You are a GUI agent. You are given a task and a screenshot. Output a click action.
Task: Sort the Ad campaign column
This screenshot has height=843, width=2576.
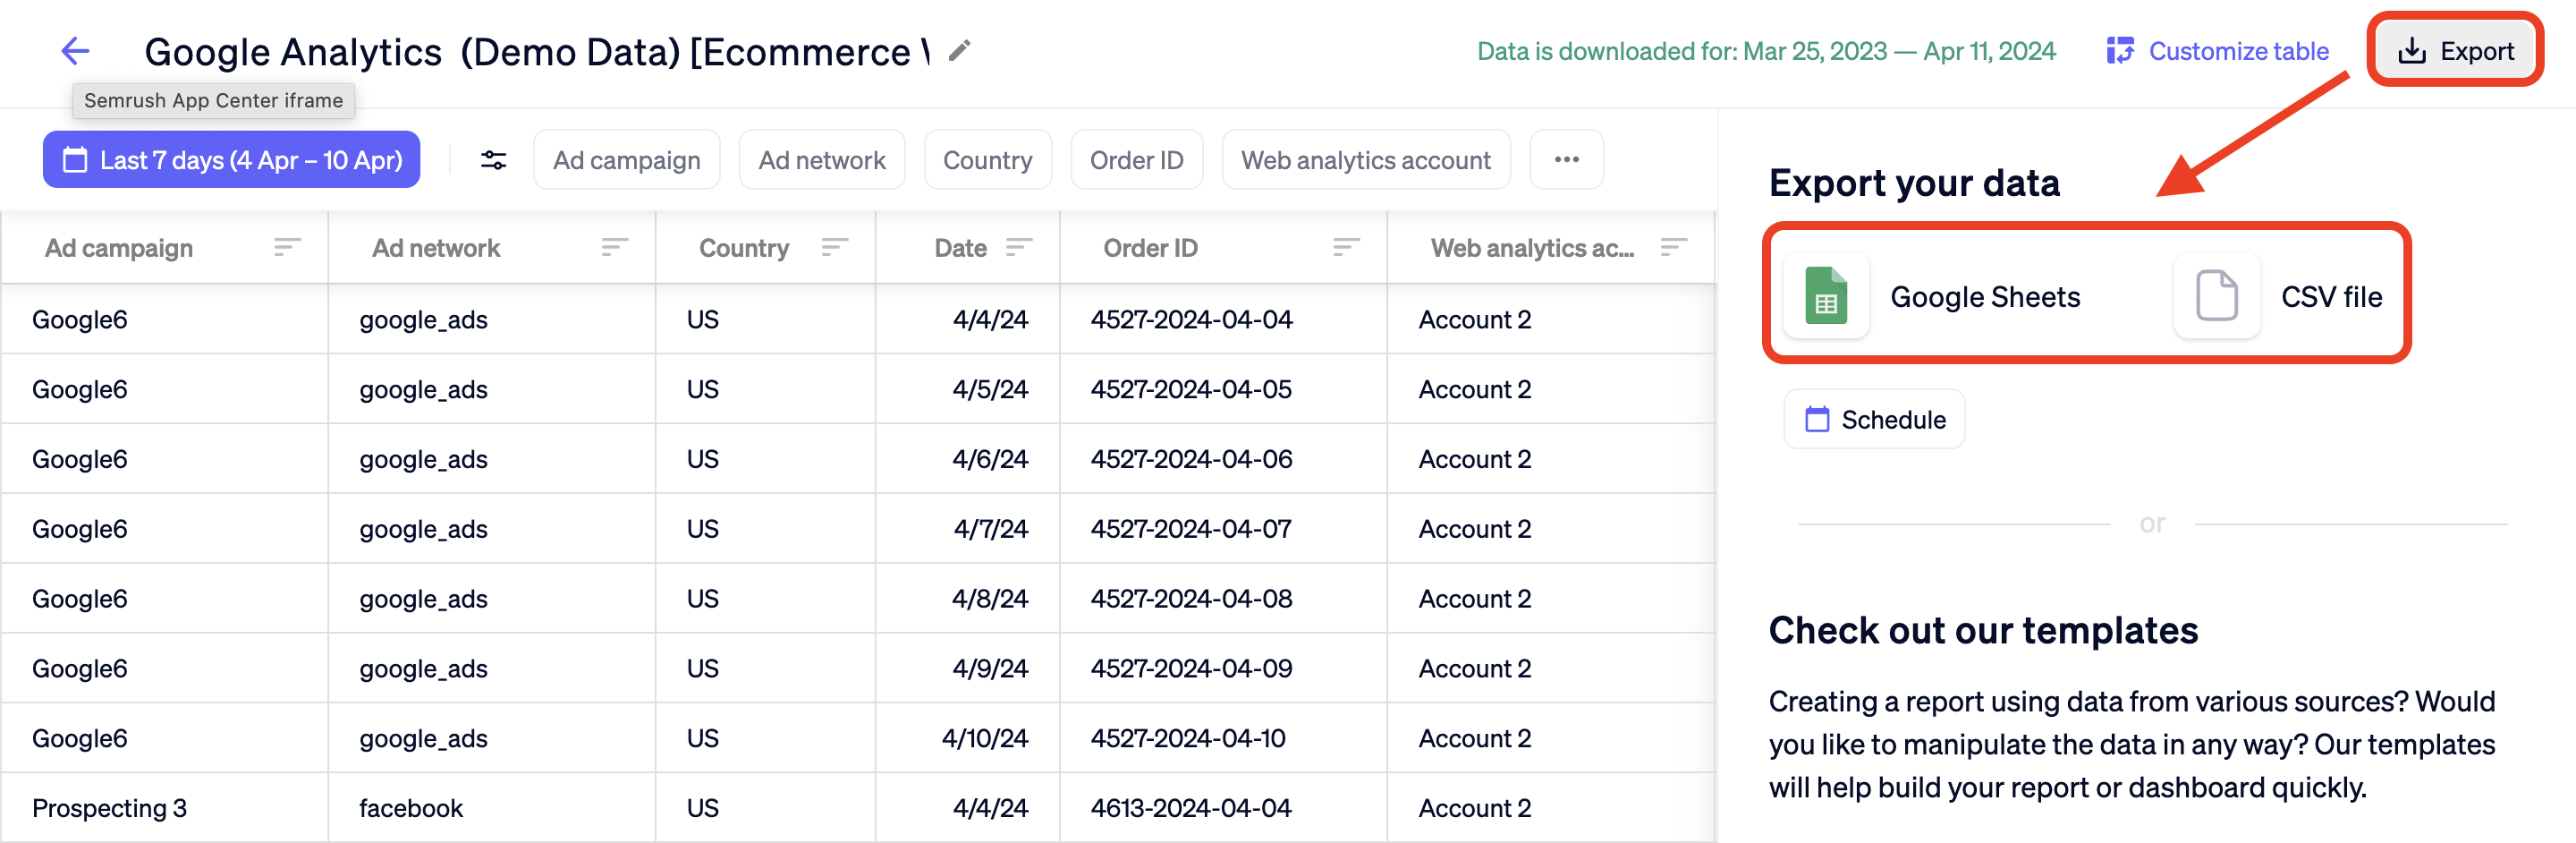tap(287, 247)
